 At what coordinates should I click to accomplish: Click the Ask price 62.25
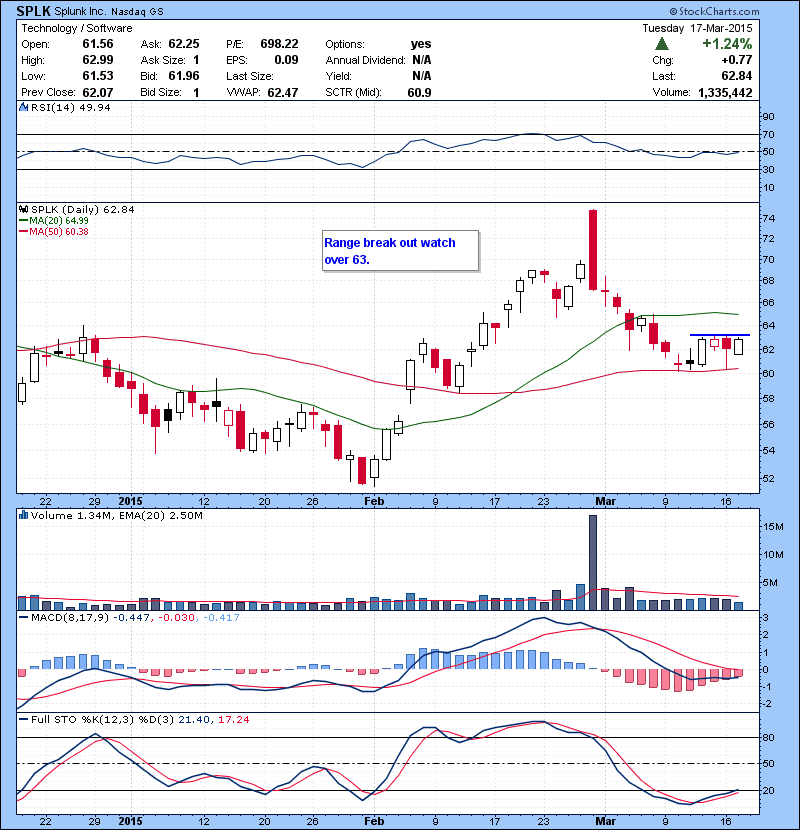pos(184,44)
